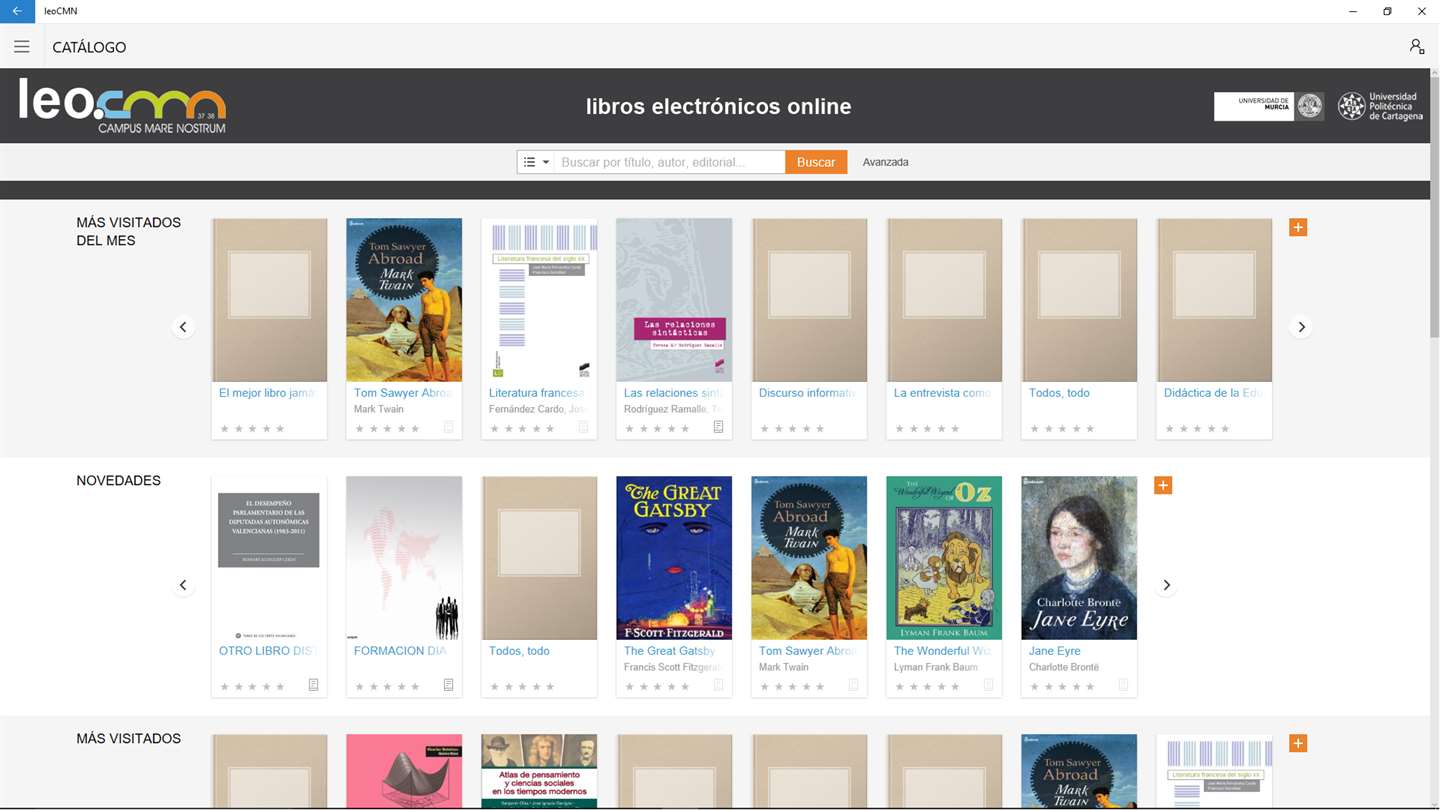Click plus icon for Novedades section
The width and height of the screenshot is (1440, 810).
pos(1163,486)
